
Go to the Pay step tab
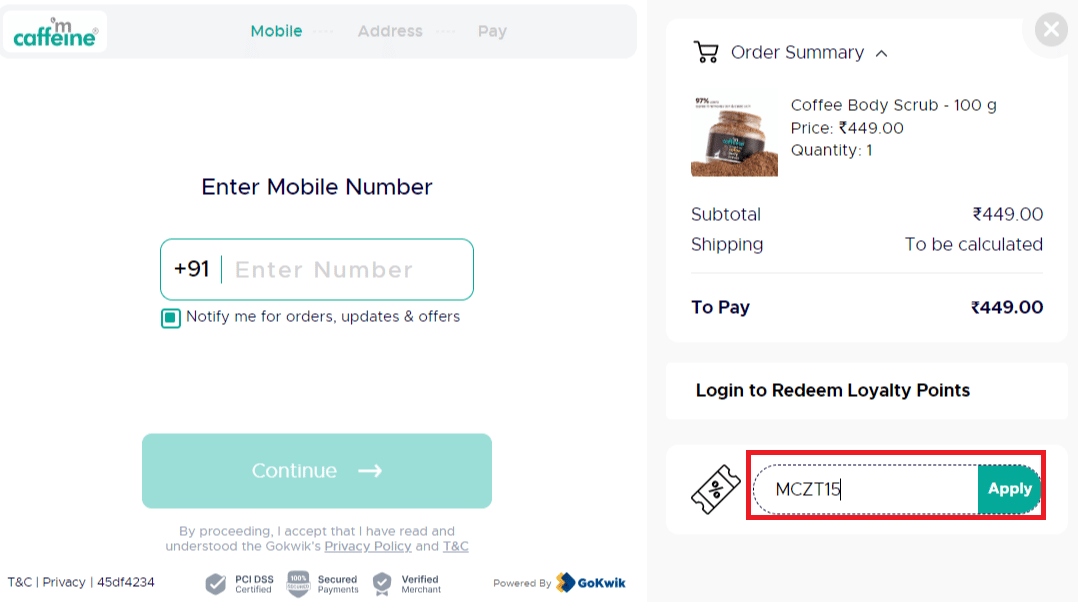click(492, 31)
